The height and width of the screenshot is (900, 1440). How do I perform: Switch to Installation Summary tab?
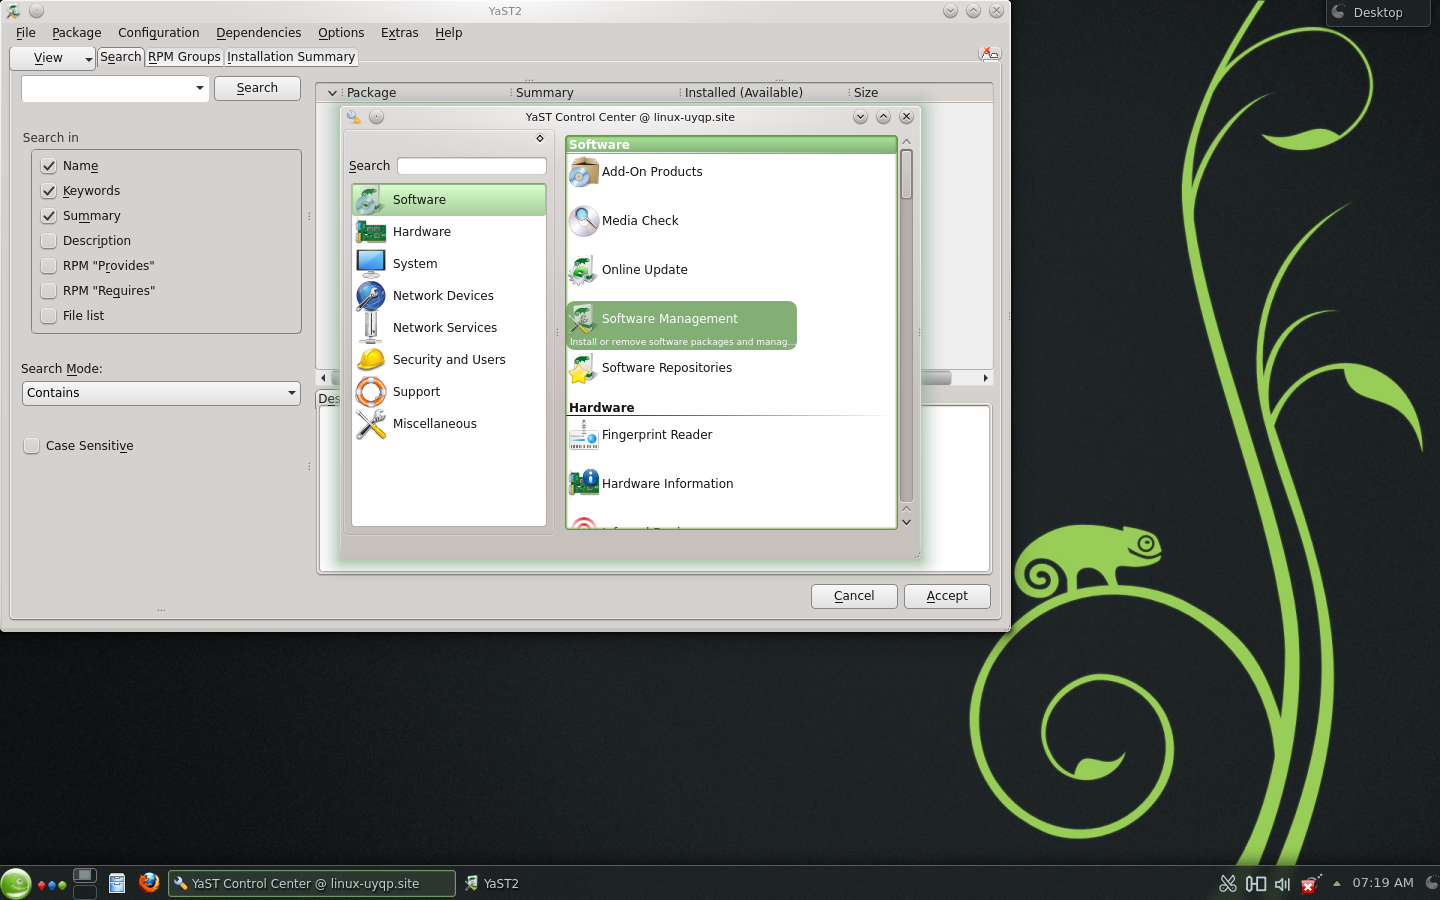pyautogui.click(x=291, y=57)
